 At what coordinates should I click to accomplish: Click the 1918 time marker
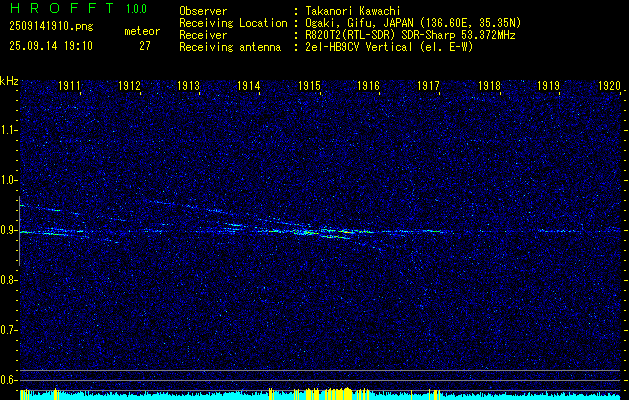tap(490, 85)
